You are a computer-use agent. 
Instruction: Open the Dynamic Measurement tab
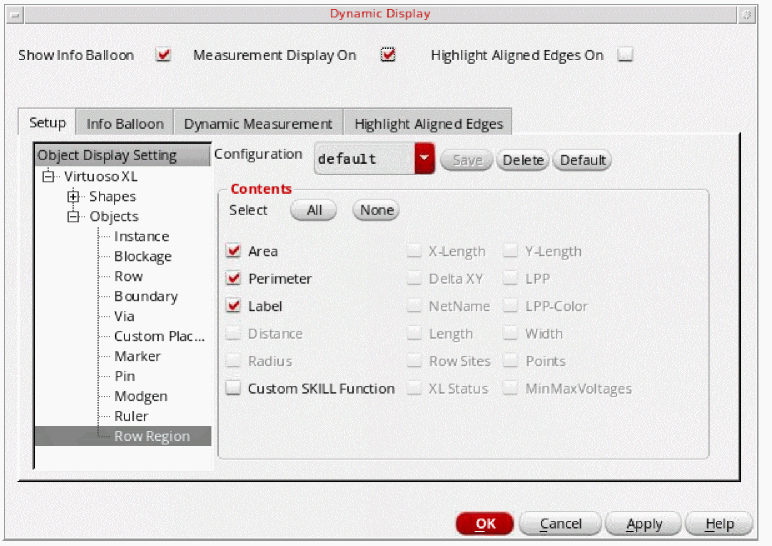click(x=258, y=124)
